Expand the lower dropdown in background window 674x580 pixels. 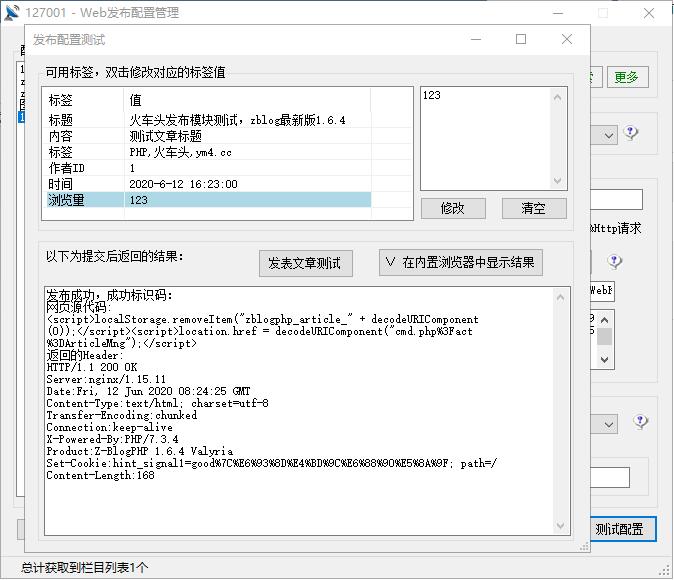click(x=609, y=425)
